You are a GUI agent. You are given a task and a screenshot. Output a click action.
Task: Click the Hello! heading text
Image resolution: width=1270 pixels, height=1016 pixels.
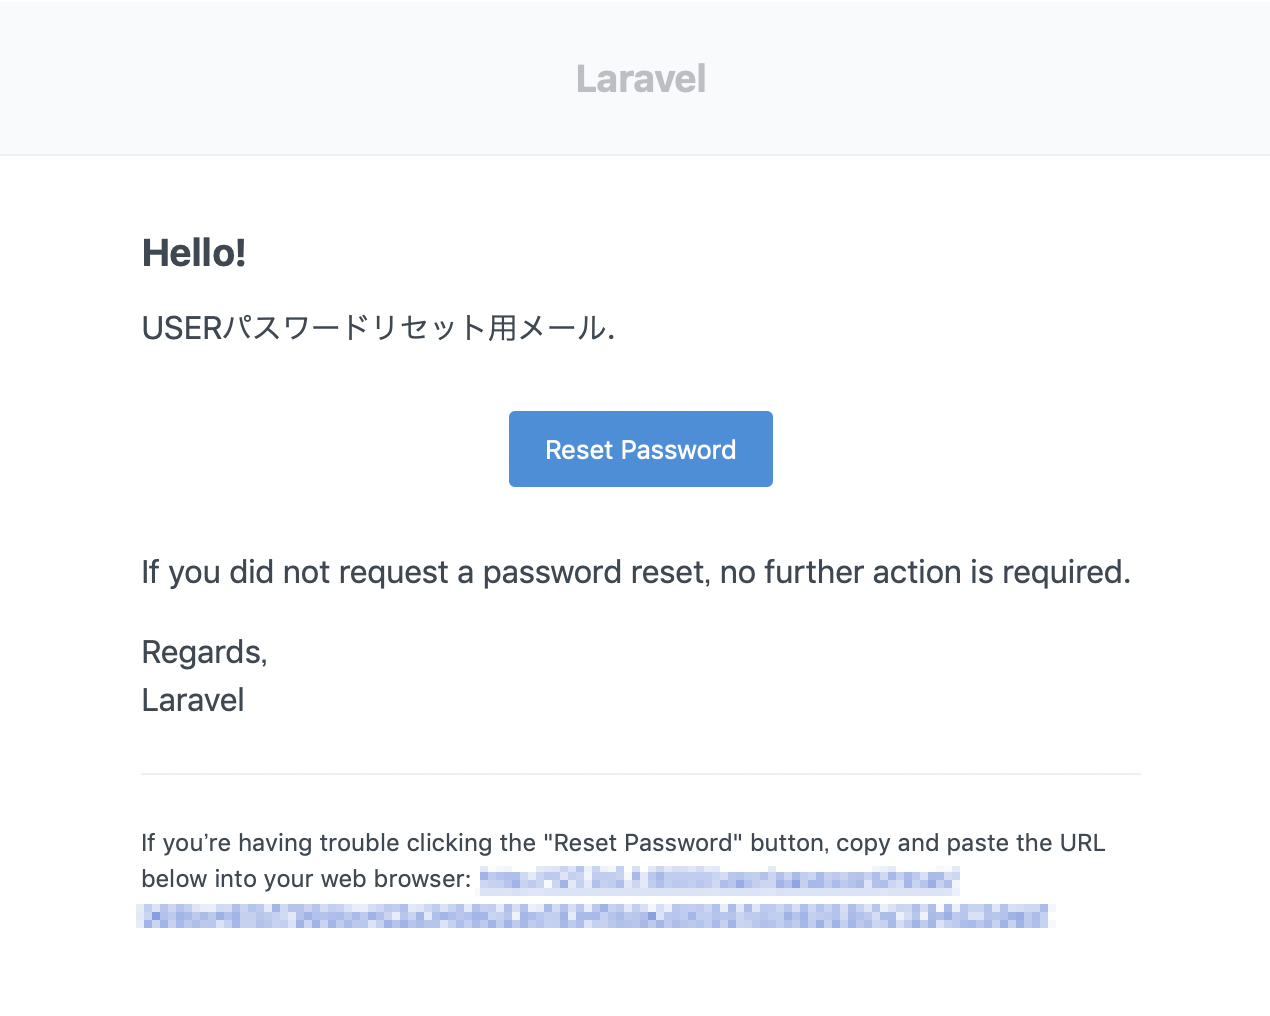tap(194, 252)
